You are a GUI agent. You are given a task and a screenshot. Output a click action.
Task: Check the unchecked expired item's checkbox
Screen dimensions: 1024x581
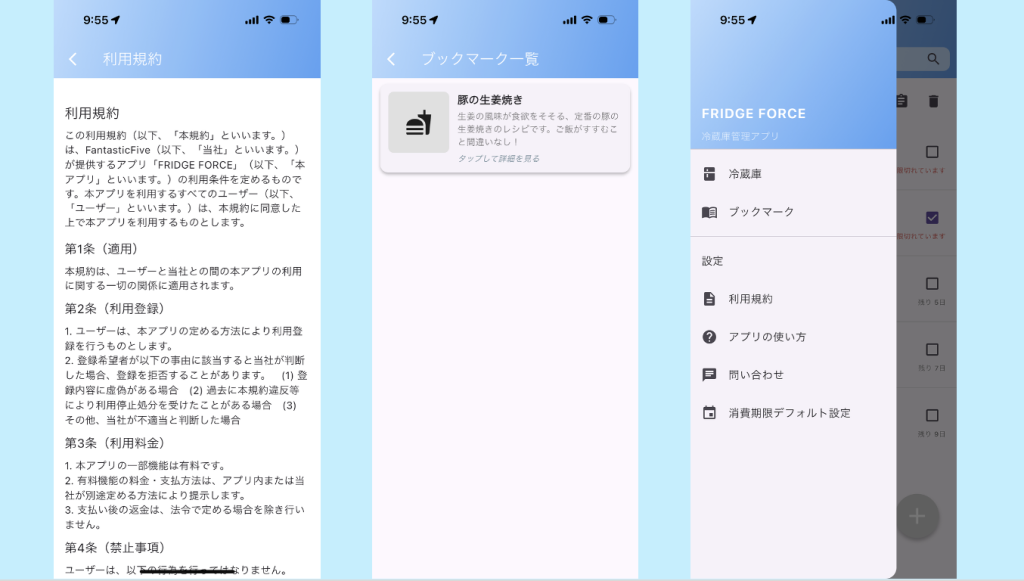click(932, 152)
